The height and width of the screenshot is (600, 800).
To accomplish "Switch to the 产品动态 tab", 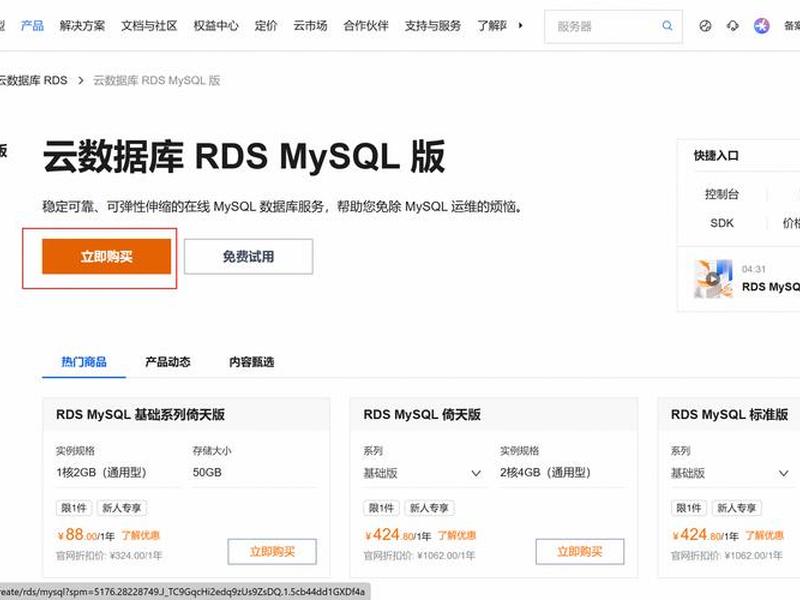I will point(167,362).
